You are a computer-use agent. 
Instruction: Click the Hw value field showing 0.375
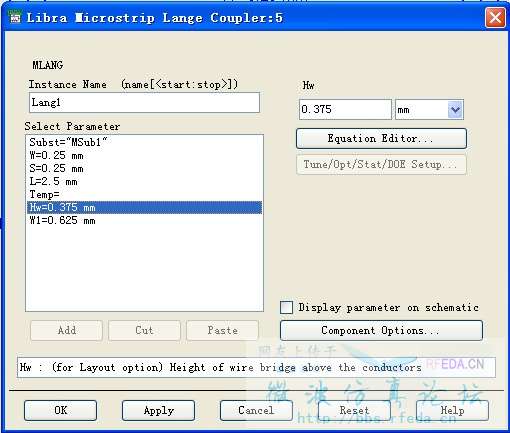[x=345, y=109]
